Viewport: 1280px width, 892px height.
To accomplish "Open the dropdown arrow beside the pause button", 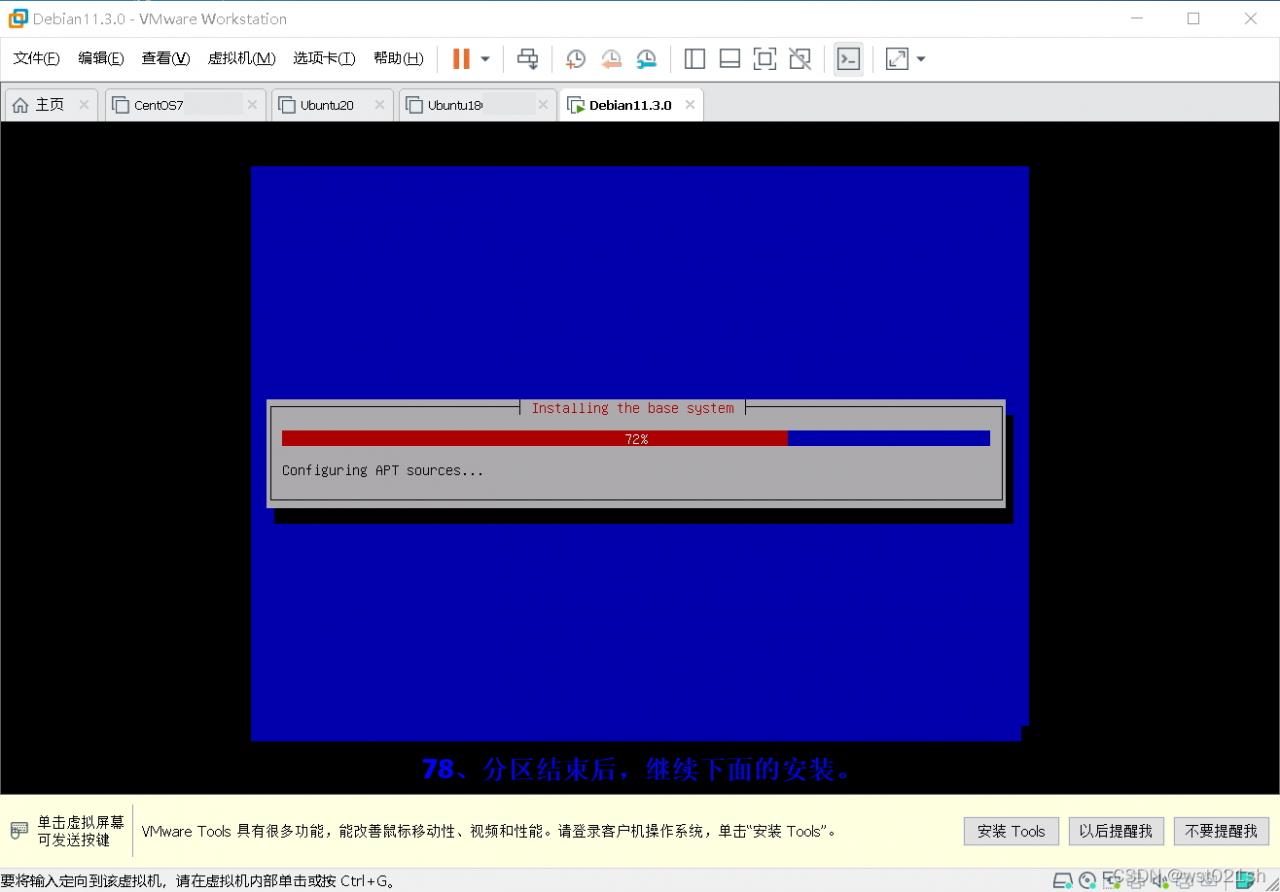I will coord(485,59).
